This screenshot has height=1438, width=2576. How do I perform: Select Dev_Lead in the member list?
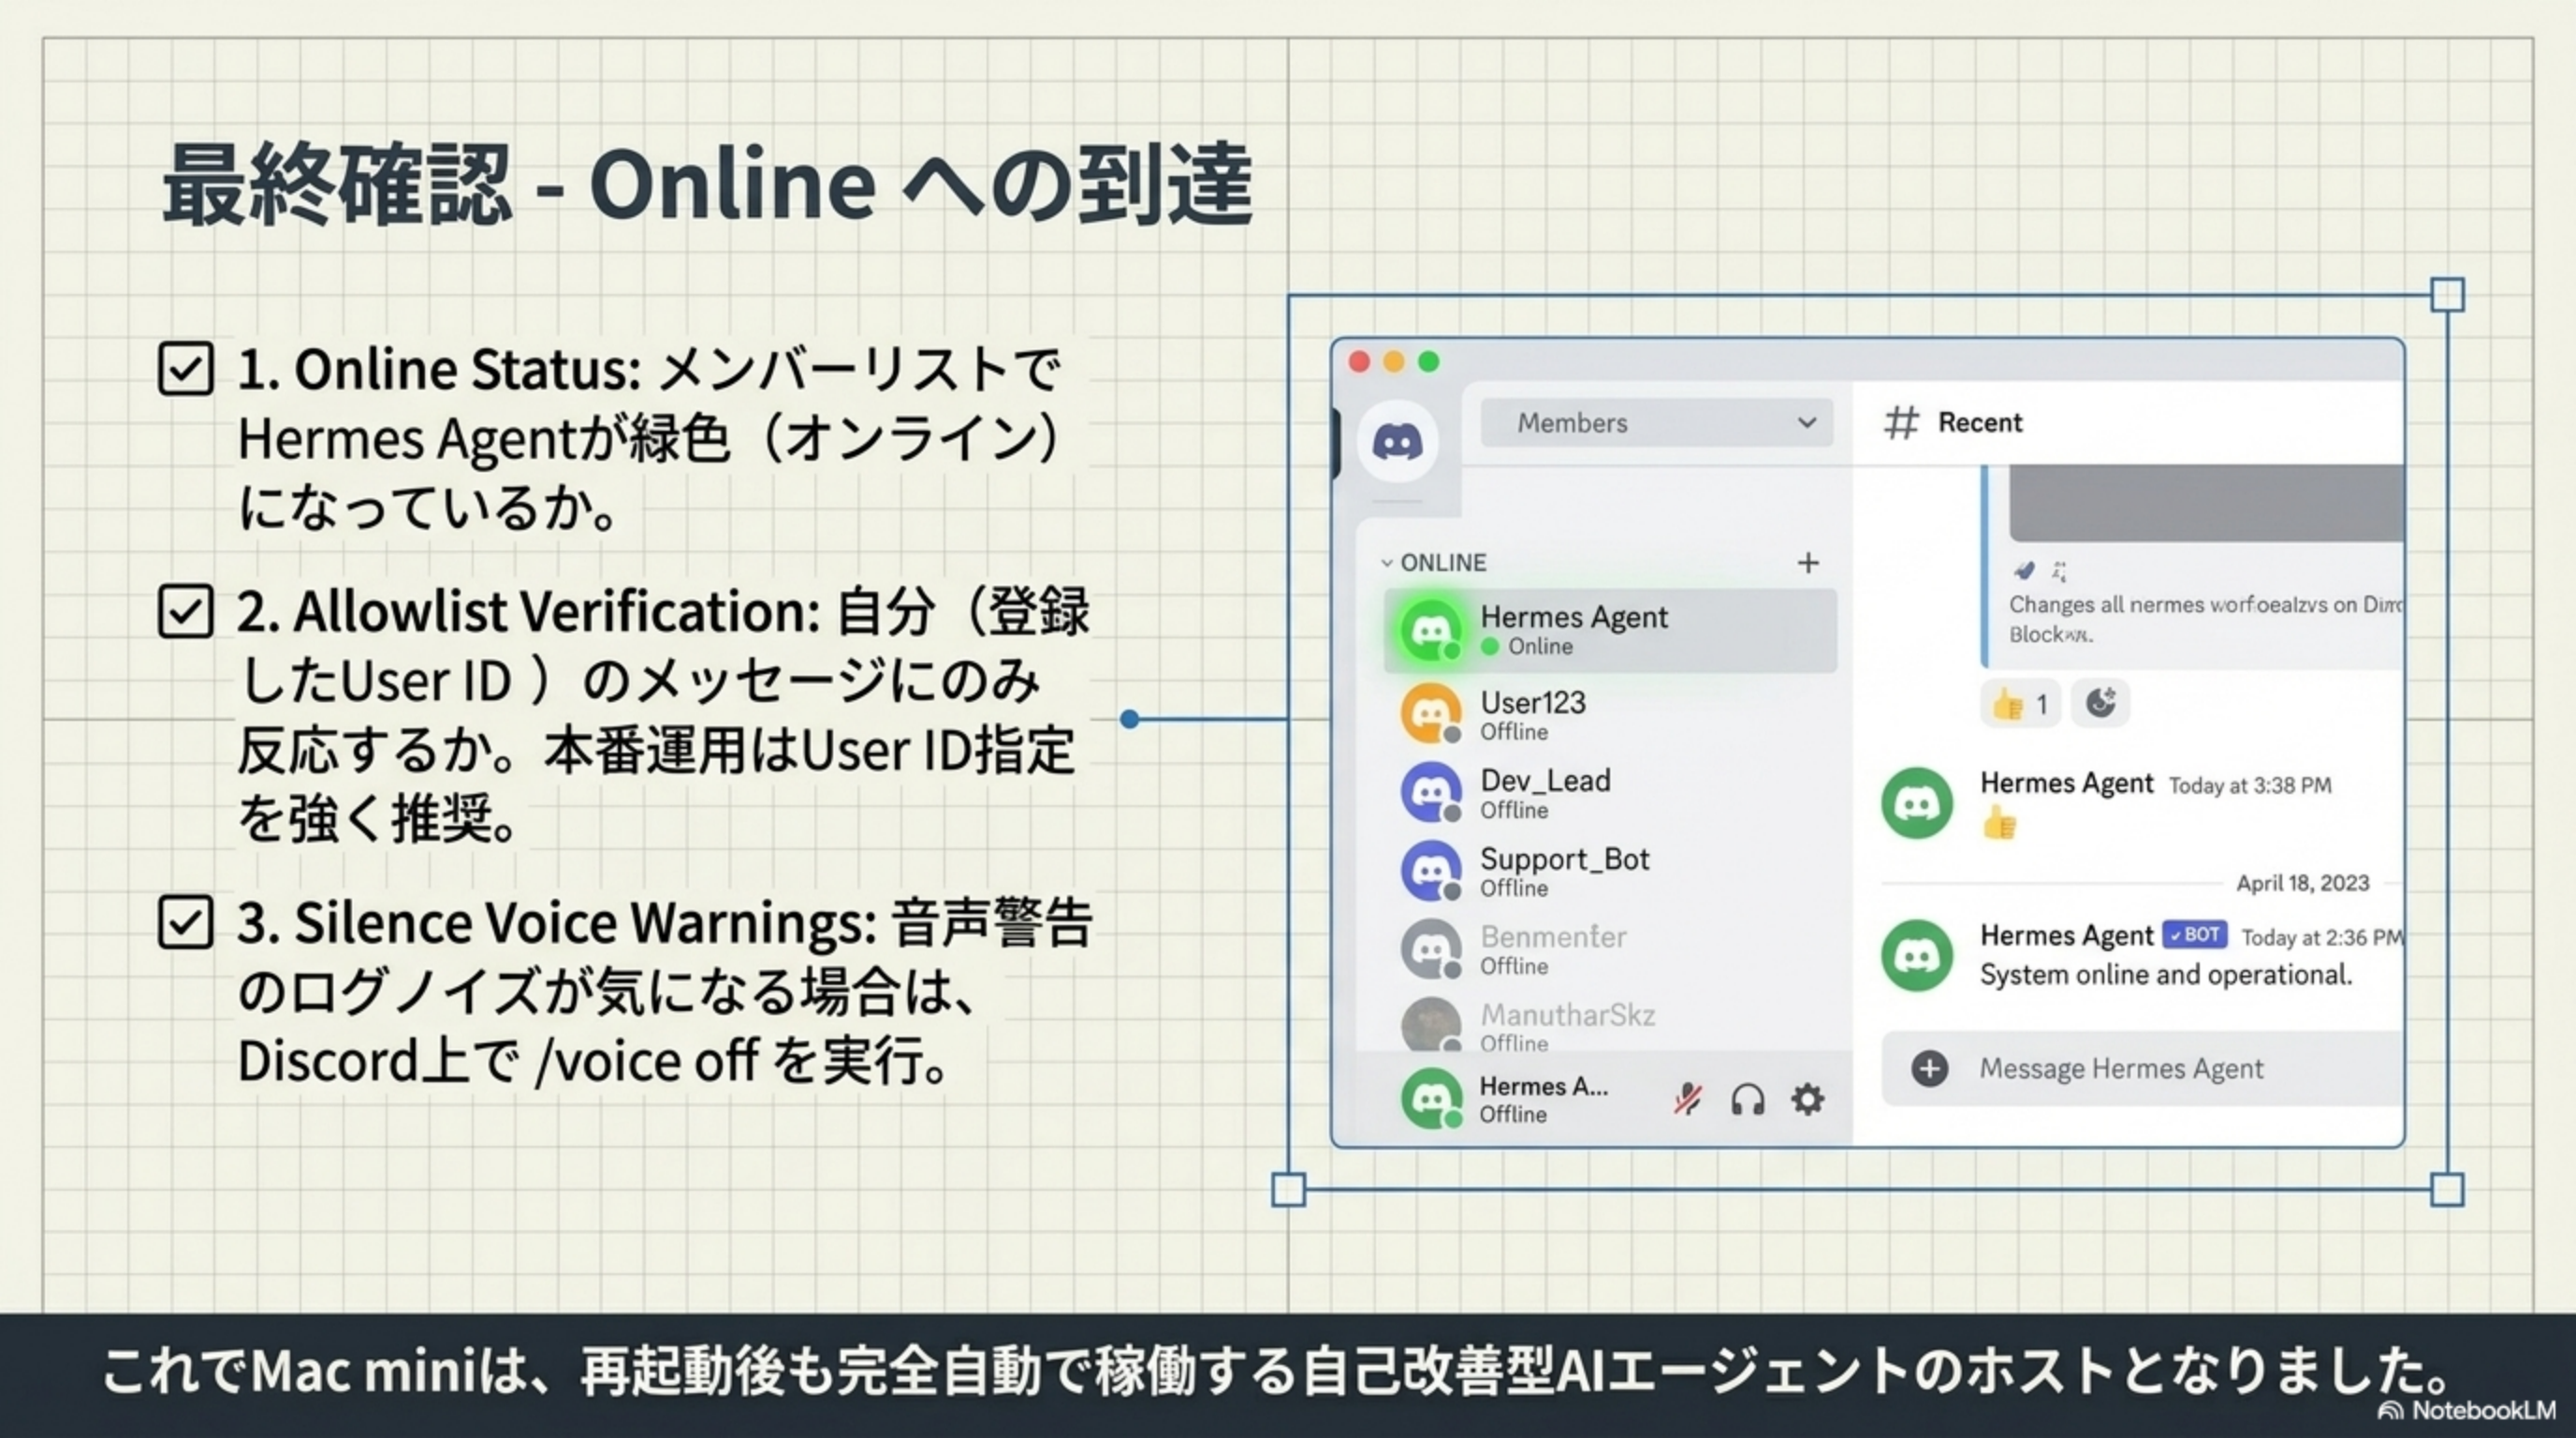click(1610, 792)
